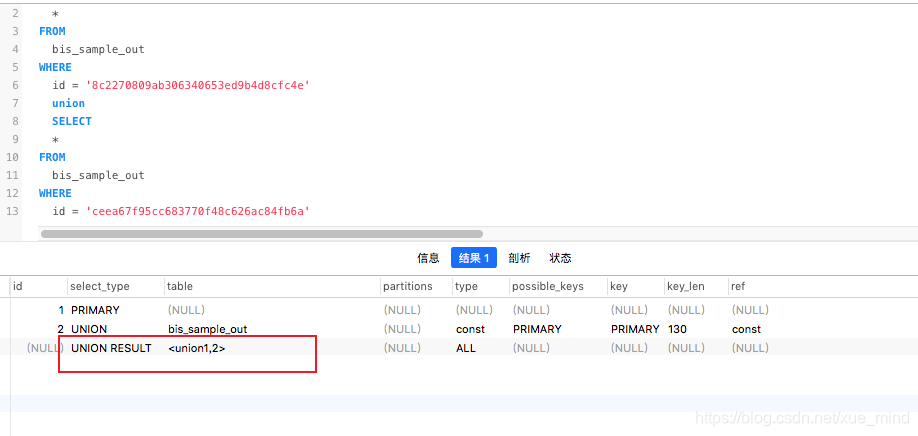Click the <union1,2> table cell

tap(197, 348)
